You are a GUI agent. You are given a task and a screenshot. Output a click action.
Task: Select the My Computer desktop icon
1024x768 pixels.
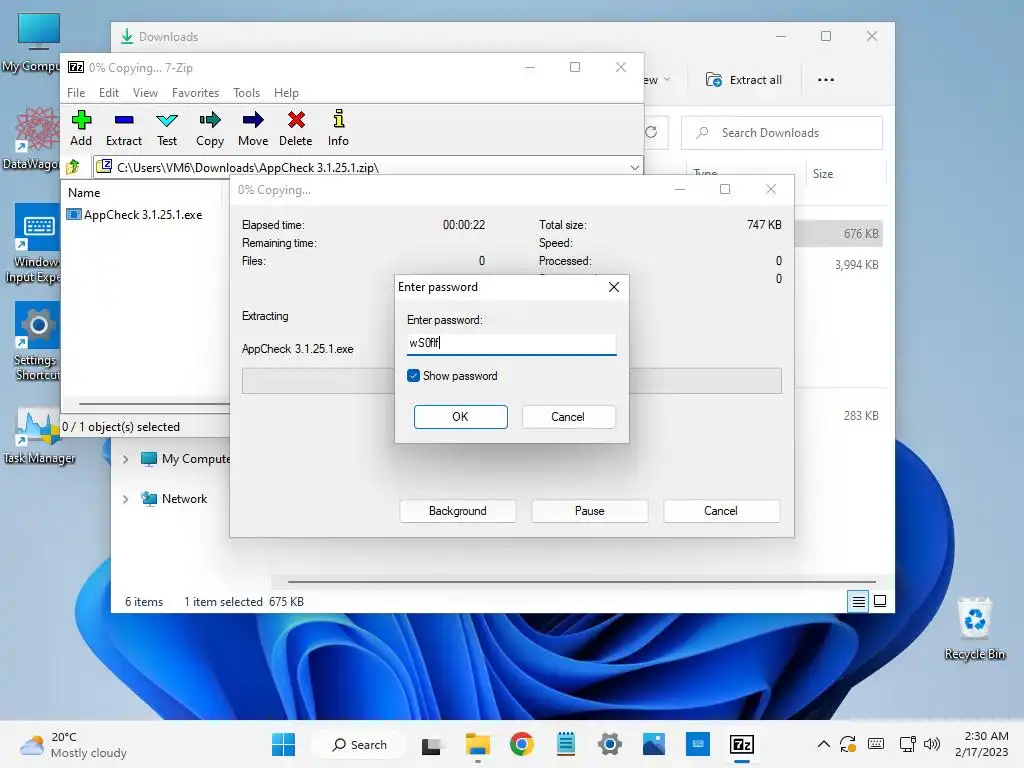pos(31,42)
